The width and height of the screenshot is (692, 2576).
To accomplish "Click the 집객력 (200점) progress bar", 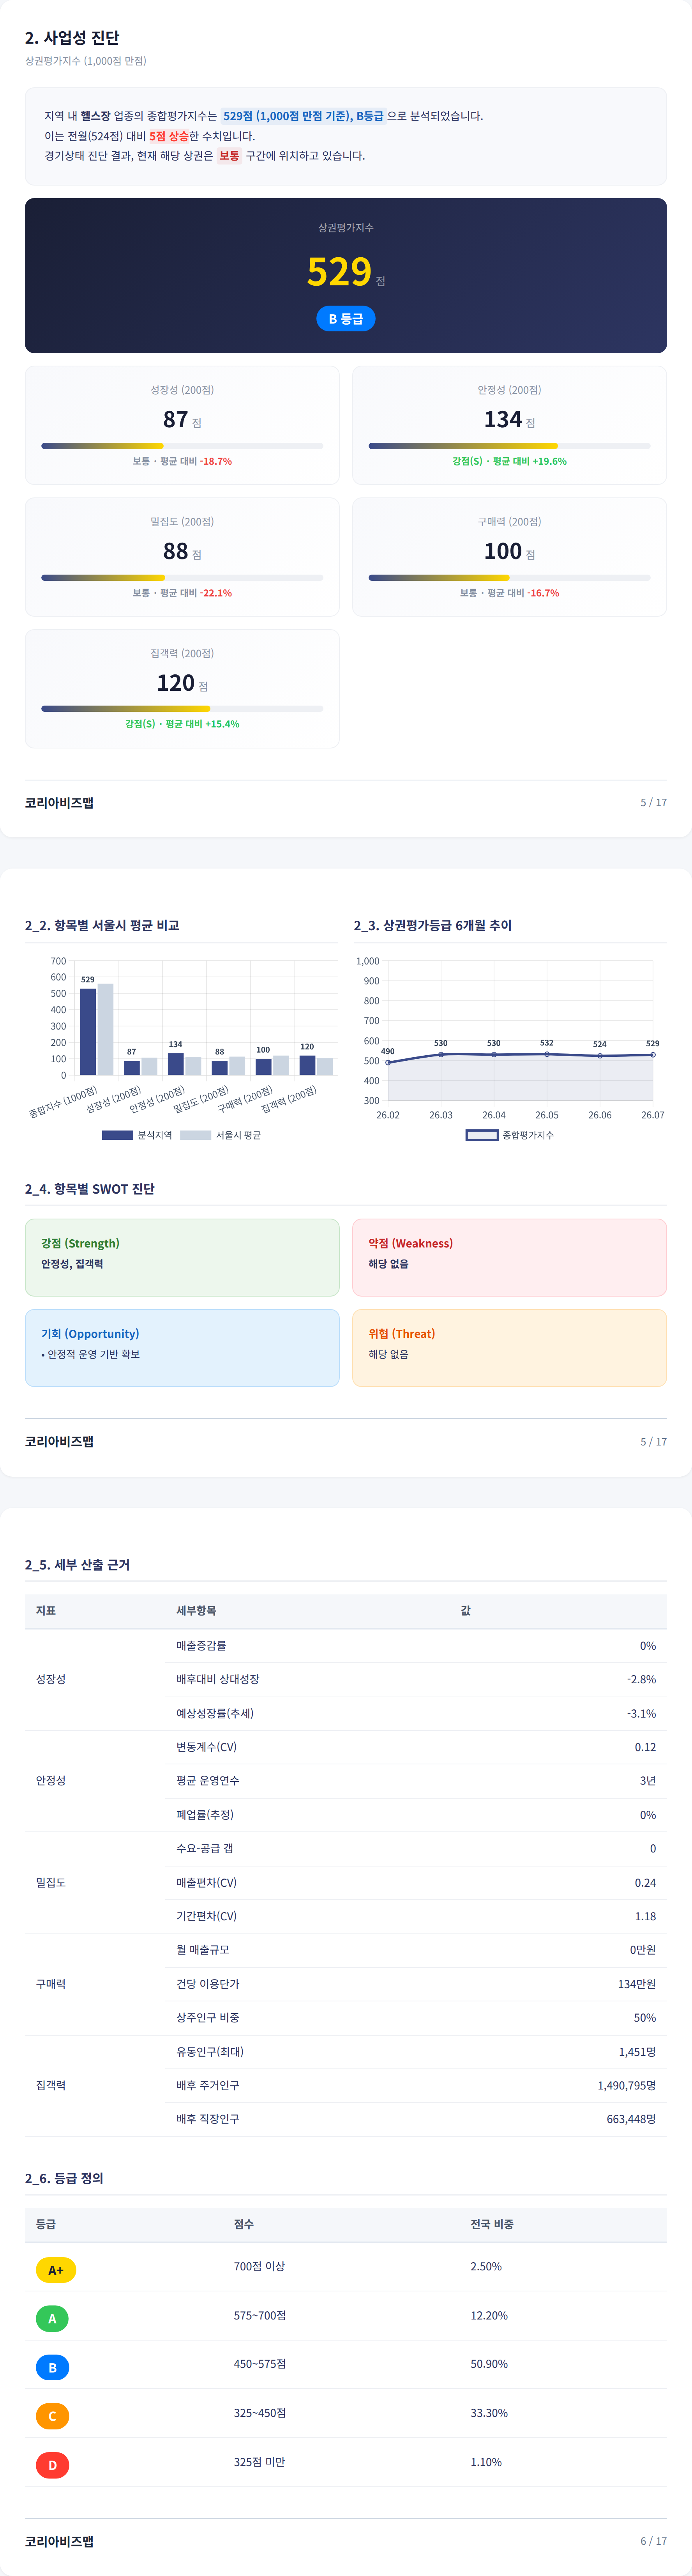I will pyautogui.click(x=182, y=709).
